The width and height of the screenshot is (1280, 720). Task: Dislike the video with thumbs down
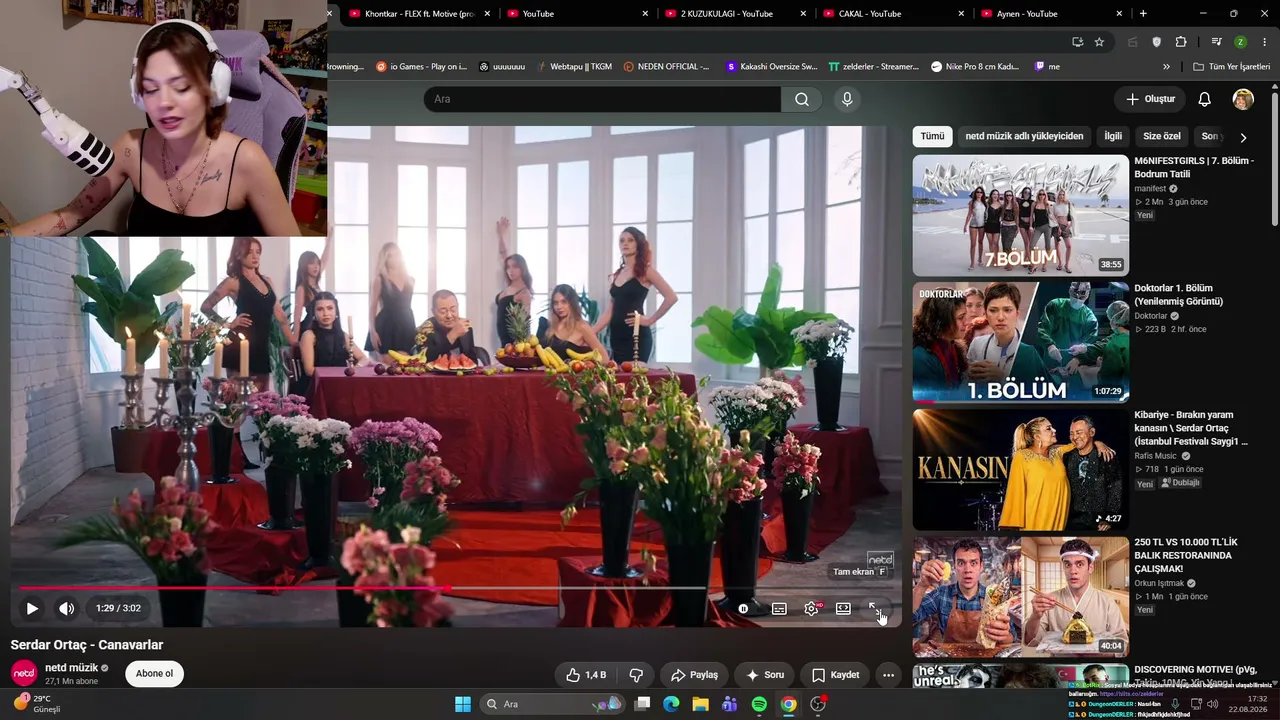(636, 675)
